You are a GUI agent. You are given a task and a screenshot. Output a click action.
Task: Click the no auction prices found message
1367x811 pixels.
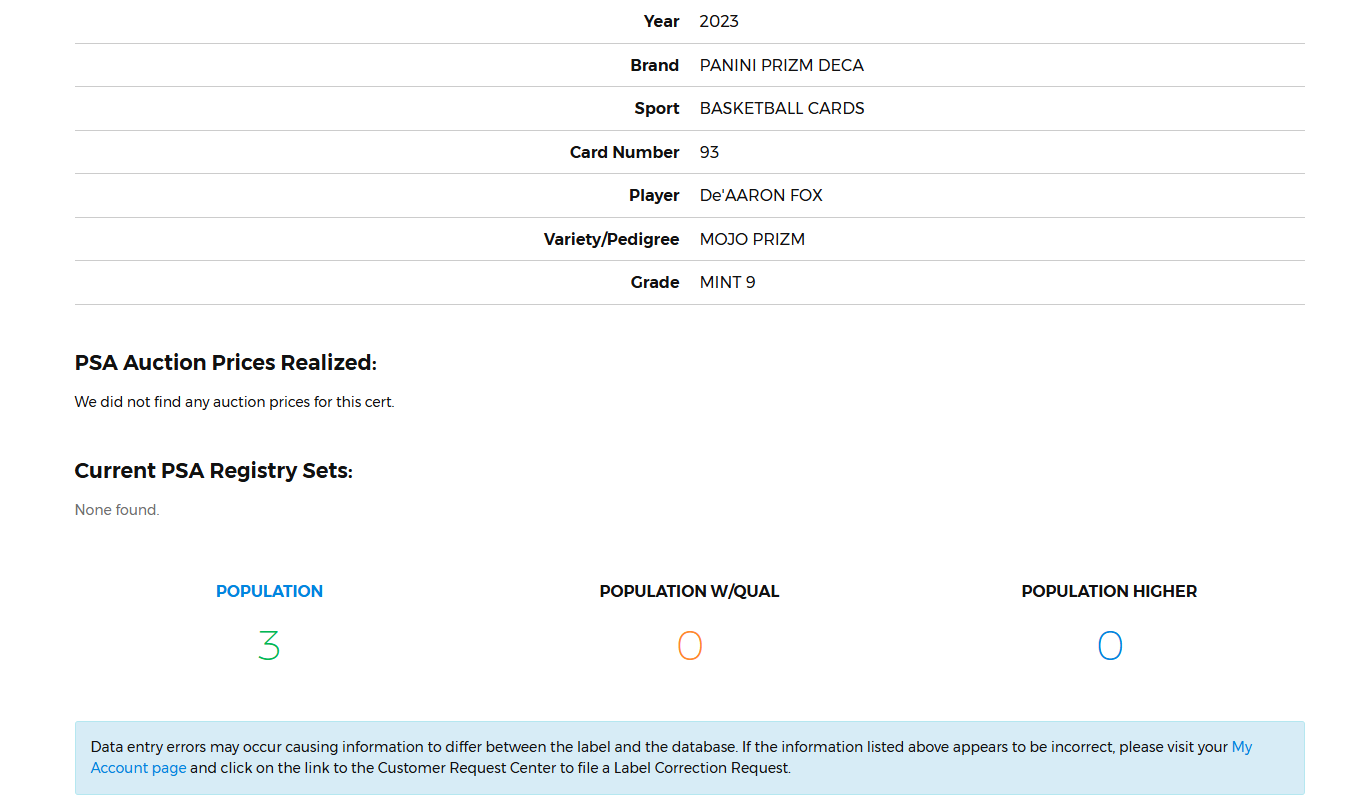[x=235, y=402]
